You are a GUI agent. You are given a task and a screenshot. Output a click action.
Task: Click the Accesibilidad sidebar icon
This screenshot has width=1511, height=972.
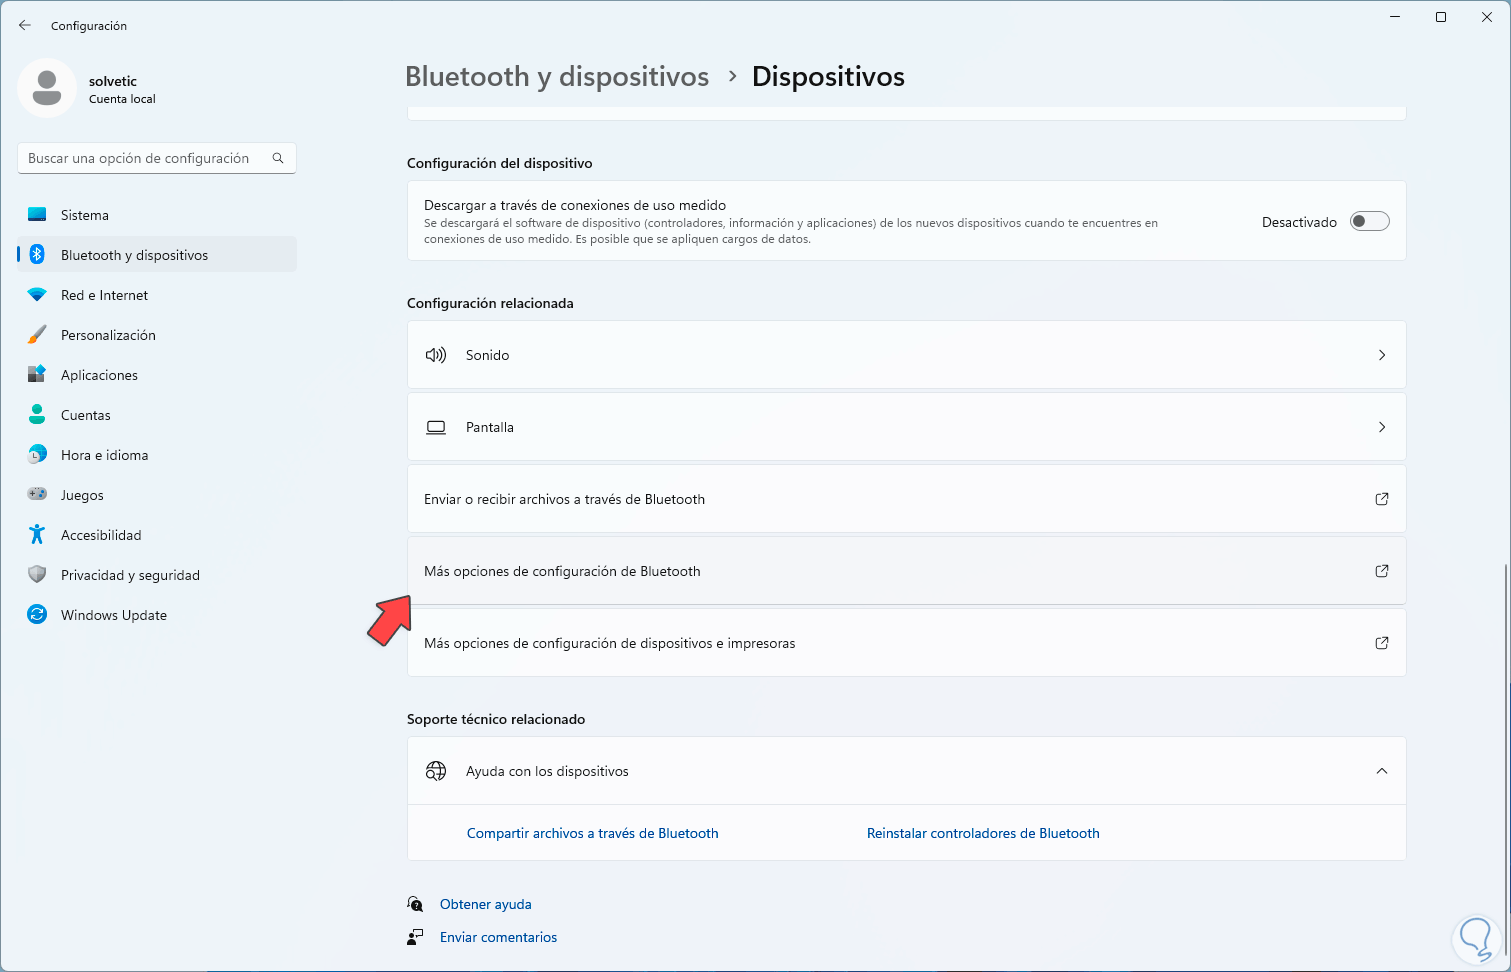click(x=37, y=535)
